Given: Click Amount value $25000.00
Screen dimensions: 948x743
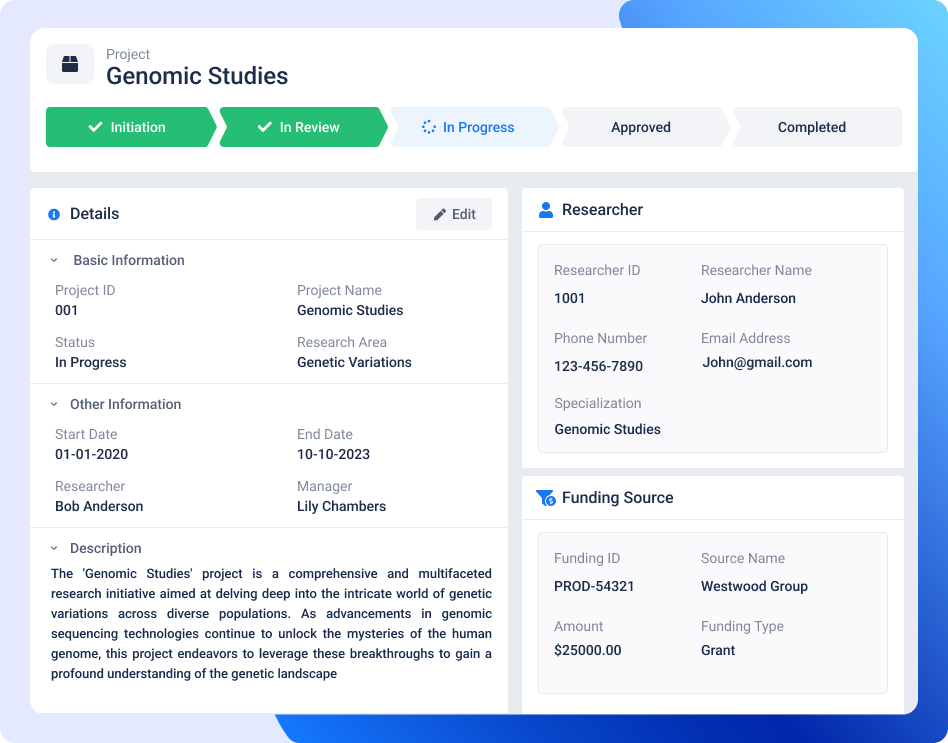Looking at the screenshot, I should click(588, 650).
